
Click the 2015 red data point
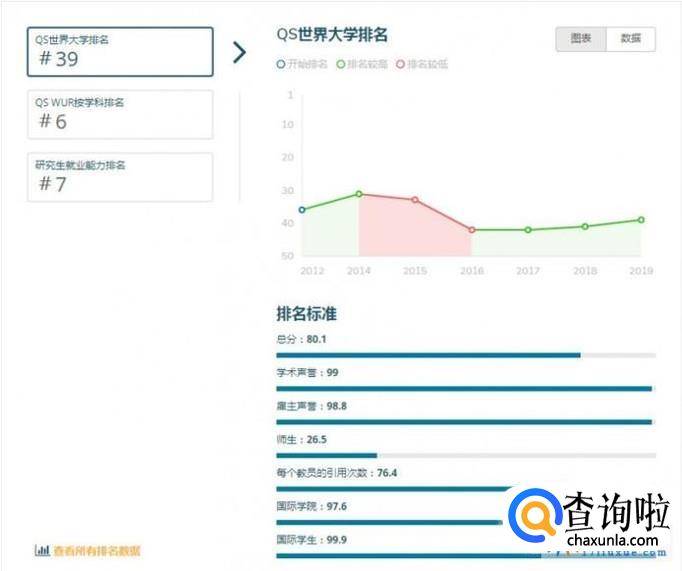[x=415, y=200]
